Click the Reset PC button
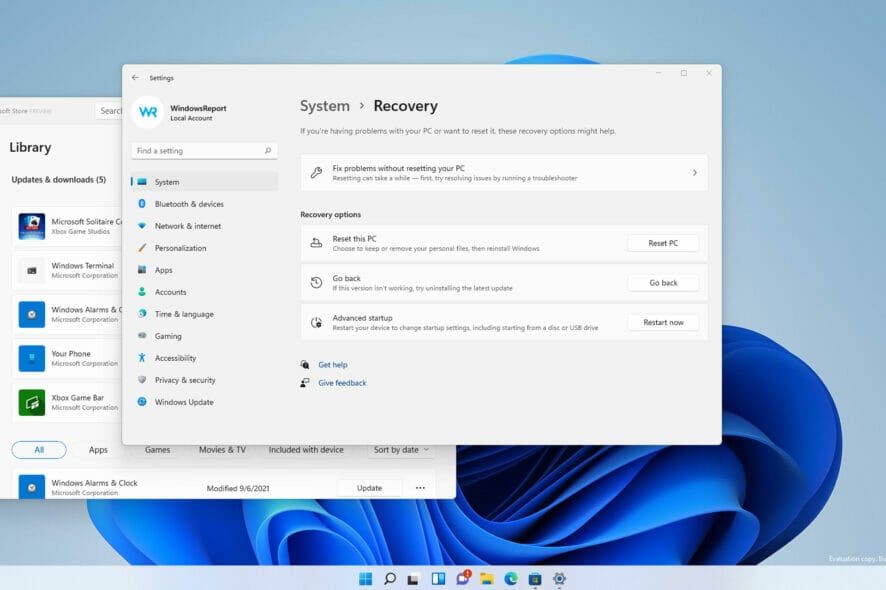886x590 pixels. [663, 243]
